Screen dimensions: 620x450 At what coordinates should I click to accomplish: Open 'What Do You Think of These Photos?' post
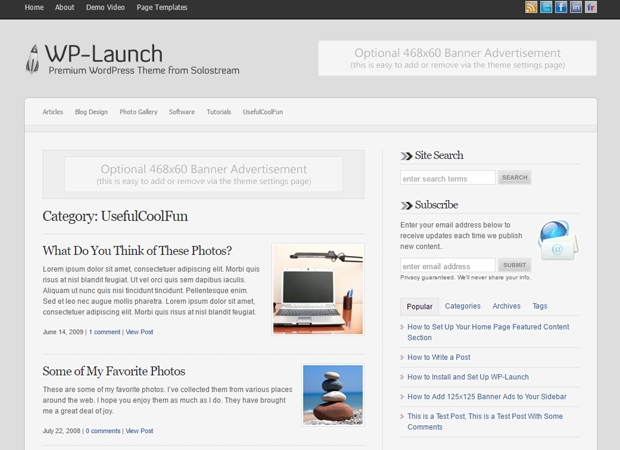click(137, 251)
